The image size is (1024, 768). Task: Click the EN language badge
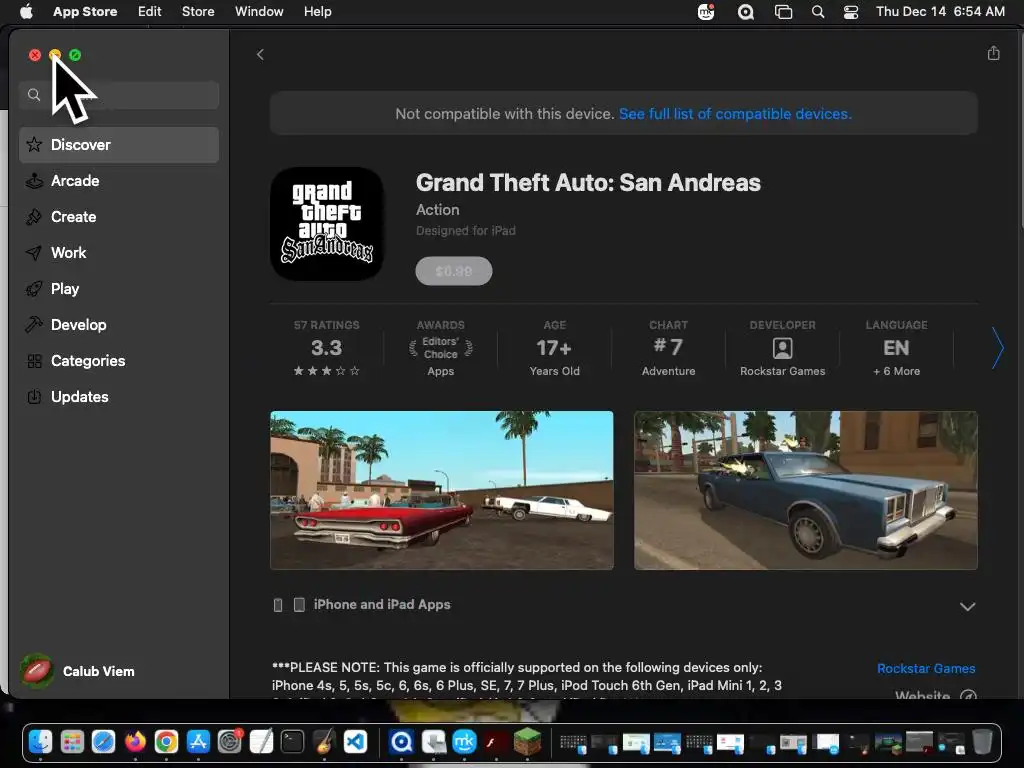click(x=896, y=349)
